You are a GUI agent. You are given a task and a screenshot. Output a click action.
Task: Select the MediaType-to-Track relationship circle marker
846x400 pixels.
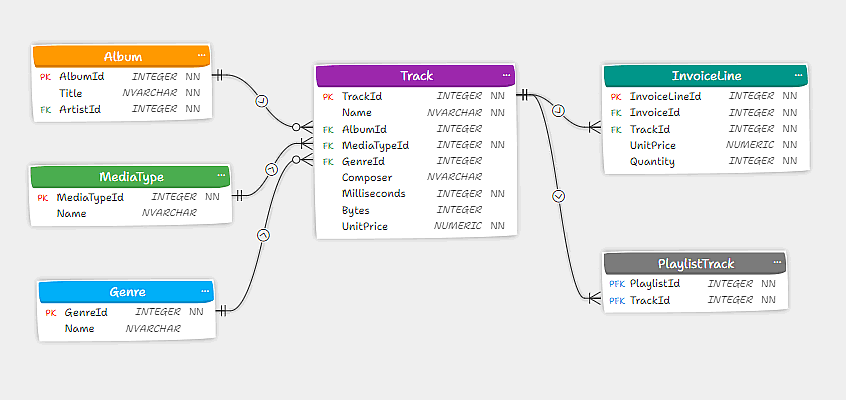coord(271,169)
